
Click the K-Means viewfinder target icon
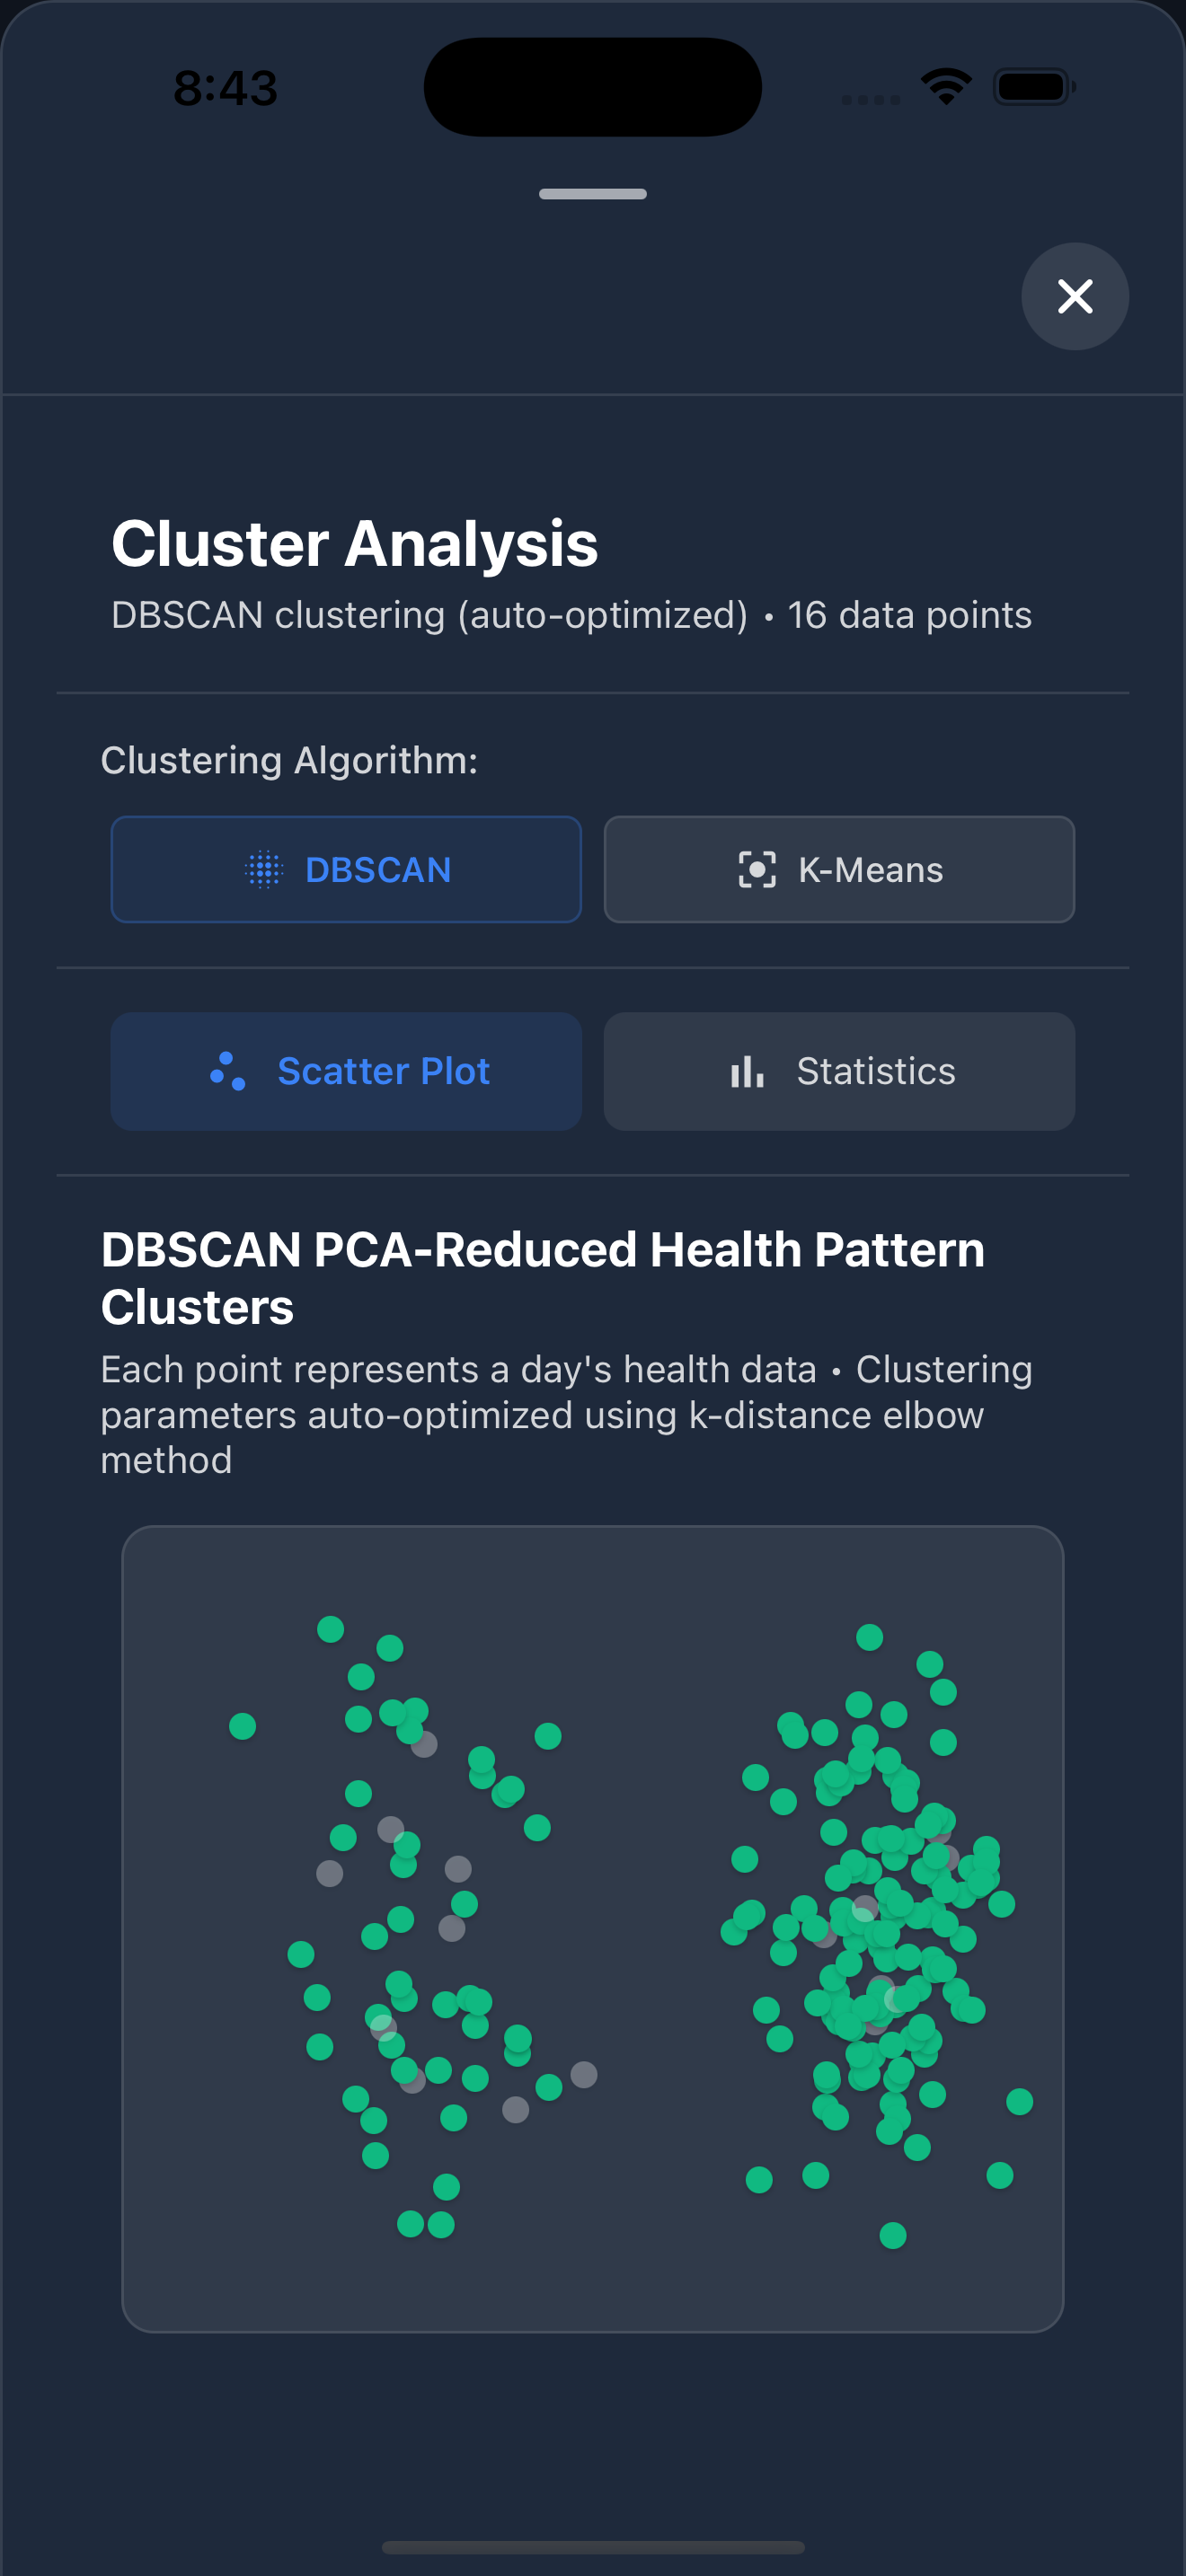pos(757,869)
